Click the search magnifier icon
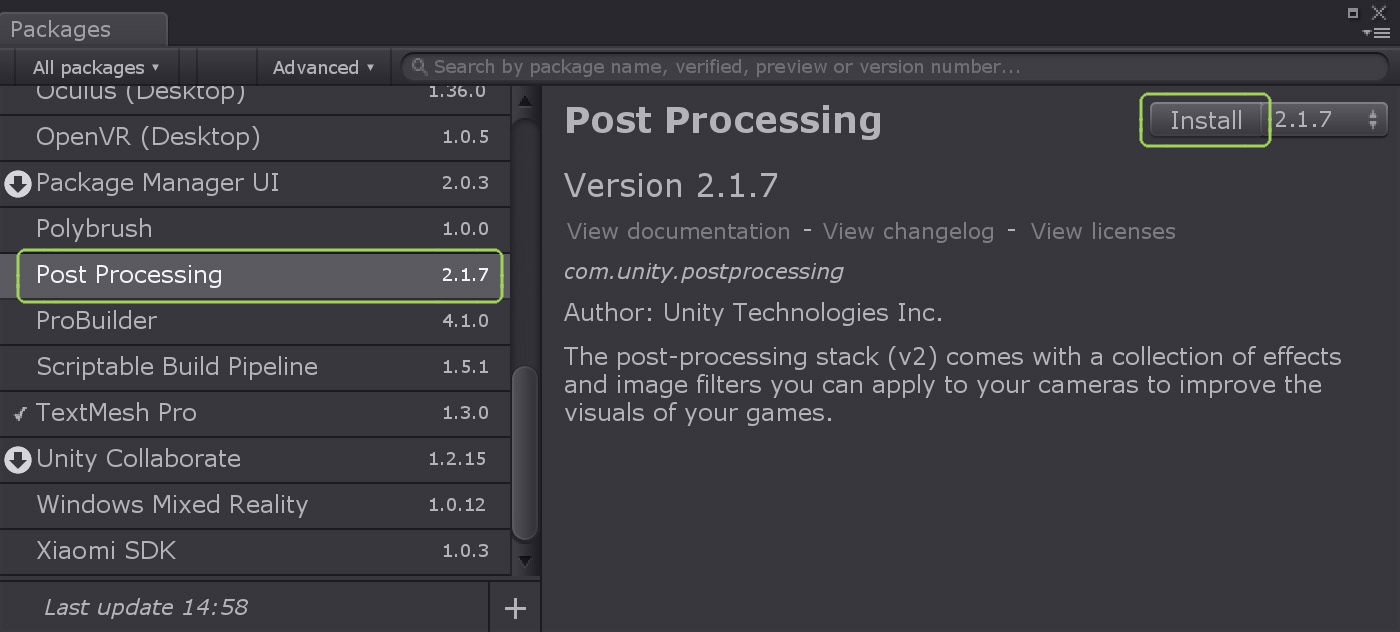Image resolution: width=1400 pixels, height=632 pixels. (420, 67)
